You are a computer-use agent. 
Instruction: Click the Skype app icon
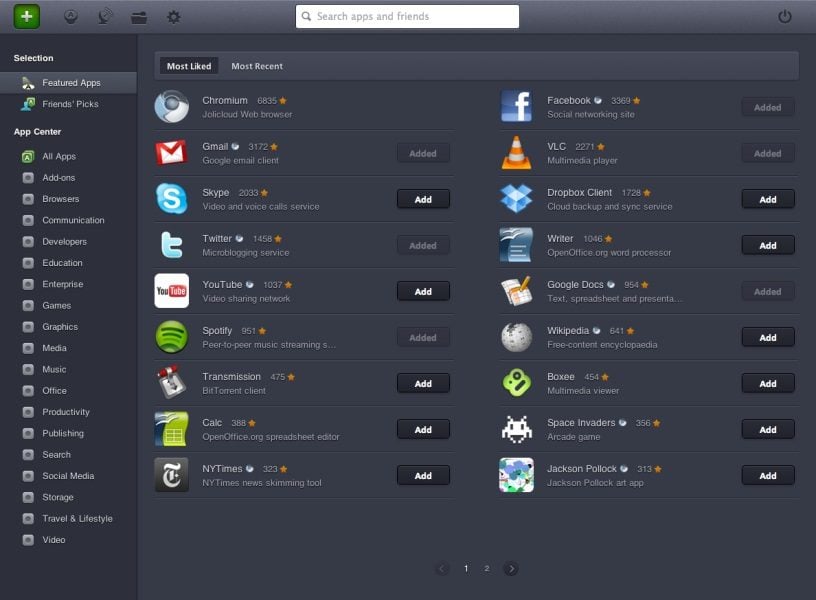[x=171, y=199]
